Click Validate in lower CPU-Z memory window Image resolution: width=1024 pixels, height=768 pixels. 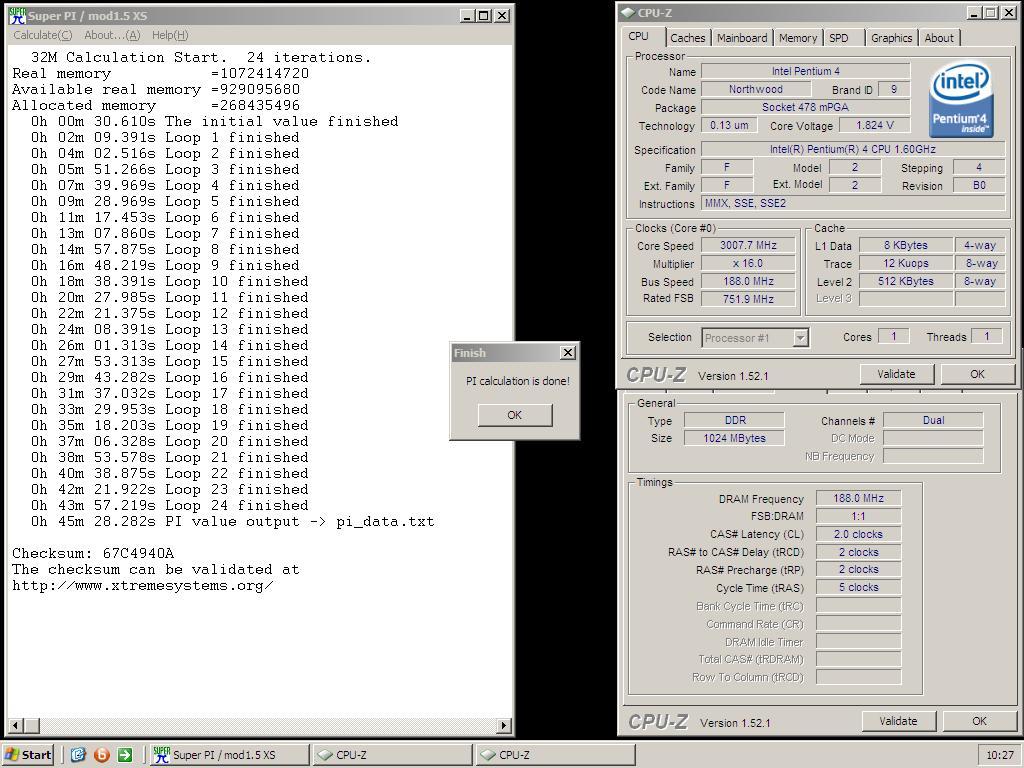coord(898,721)
